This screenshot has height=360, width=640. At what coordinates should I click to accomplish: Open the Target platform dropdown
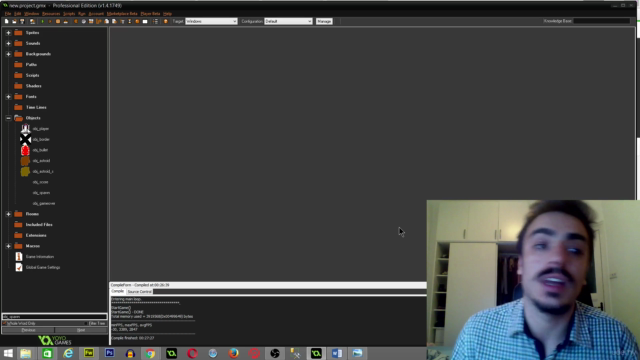211,21
